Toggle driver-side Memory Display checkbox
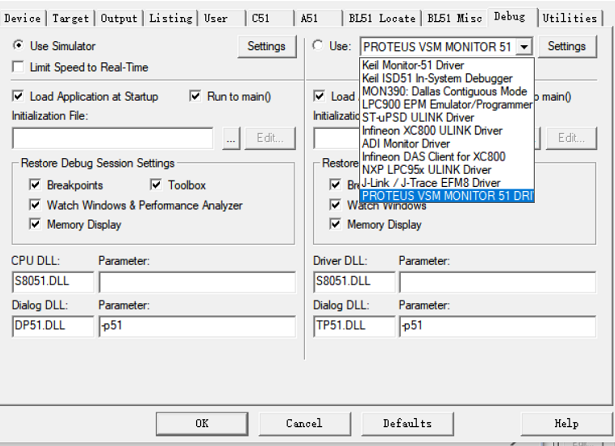The height and width of the screenshot is (446, 615). 335,224
